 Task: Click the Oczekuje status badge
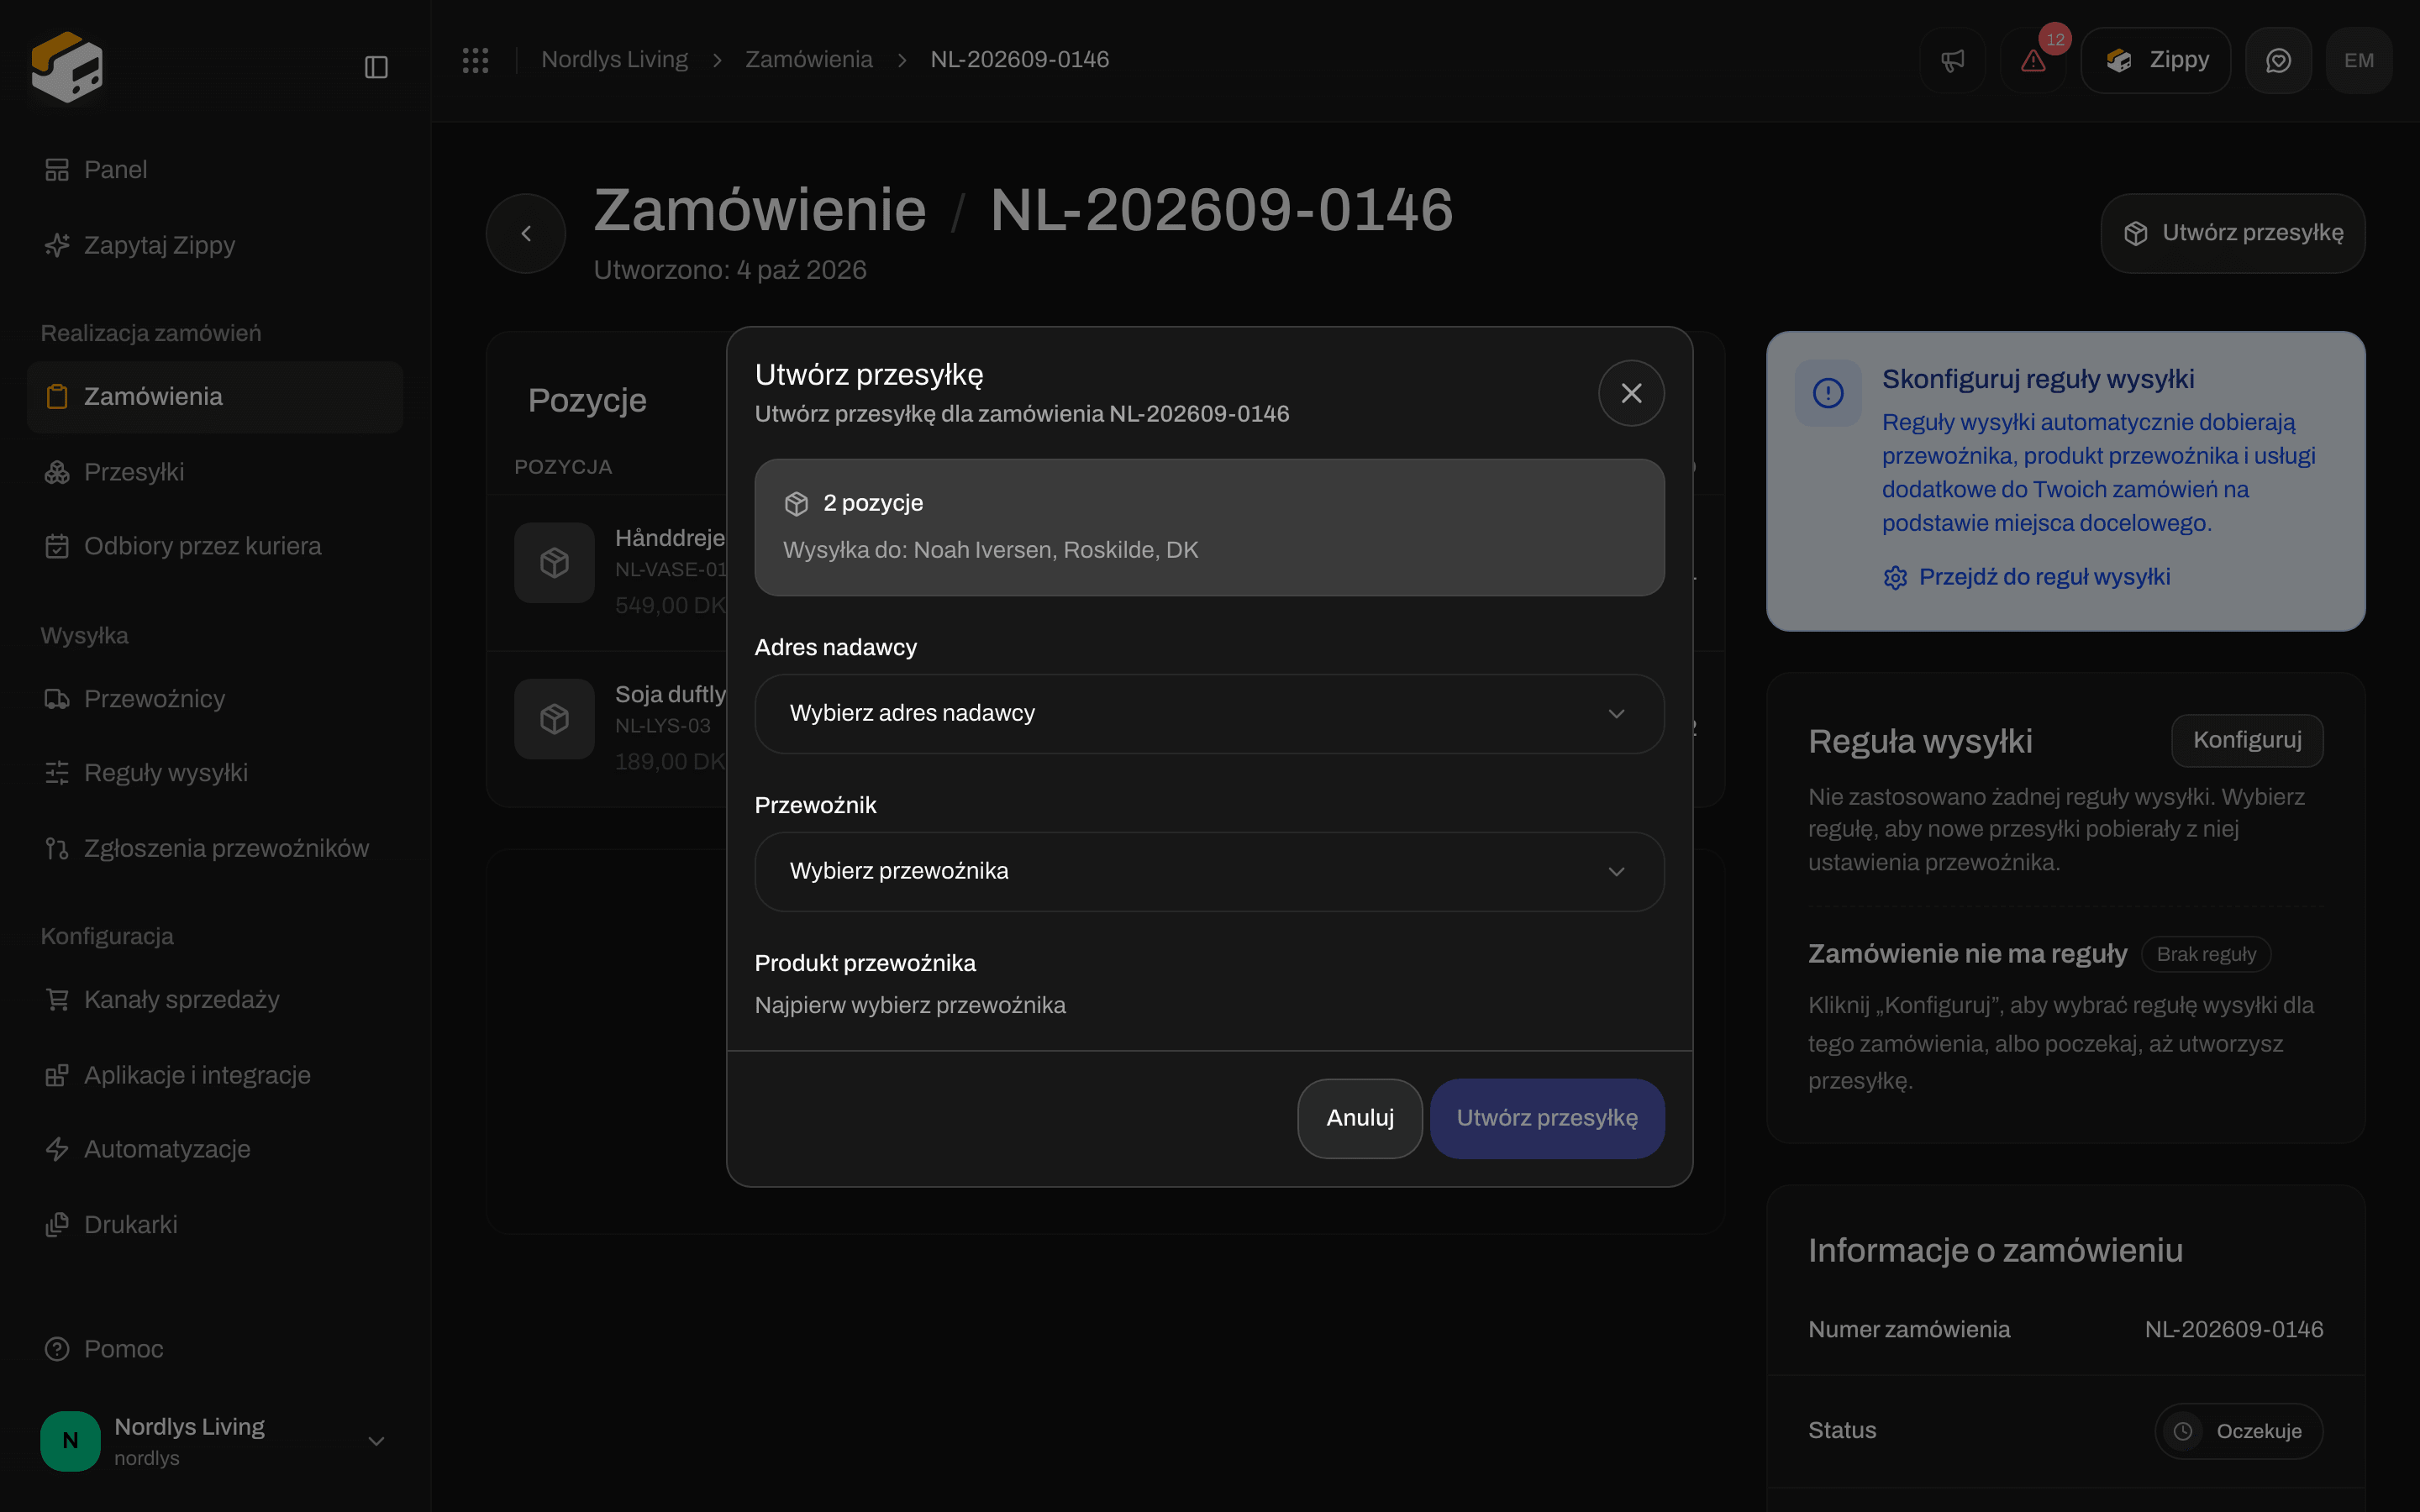[x=2239, y=1431]
